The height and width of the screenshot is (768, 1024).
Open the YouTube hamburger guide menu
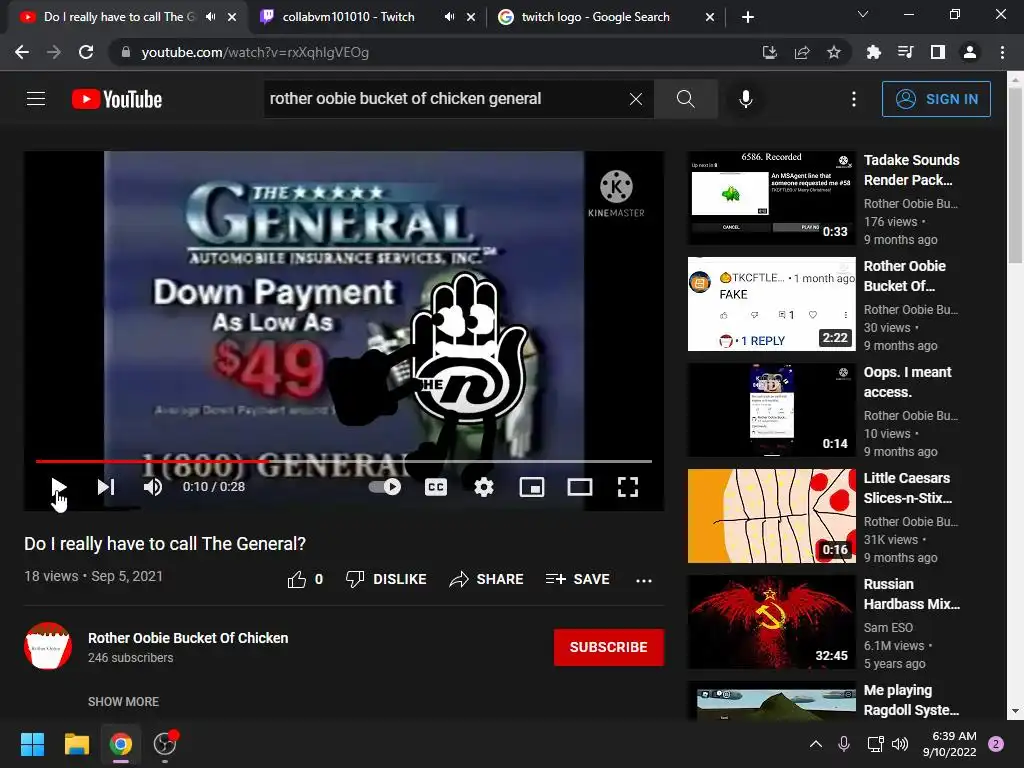point(36,99)
